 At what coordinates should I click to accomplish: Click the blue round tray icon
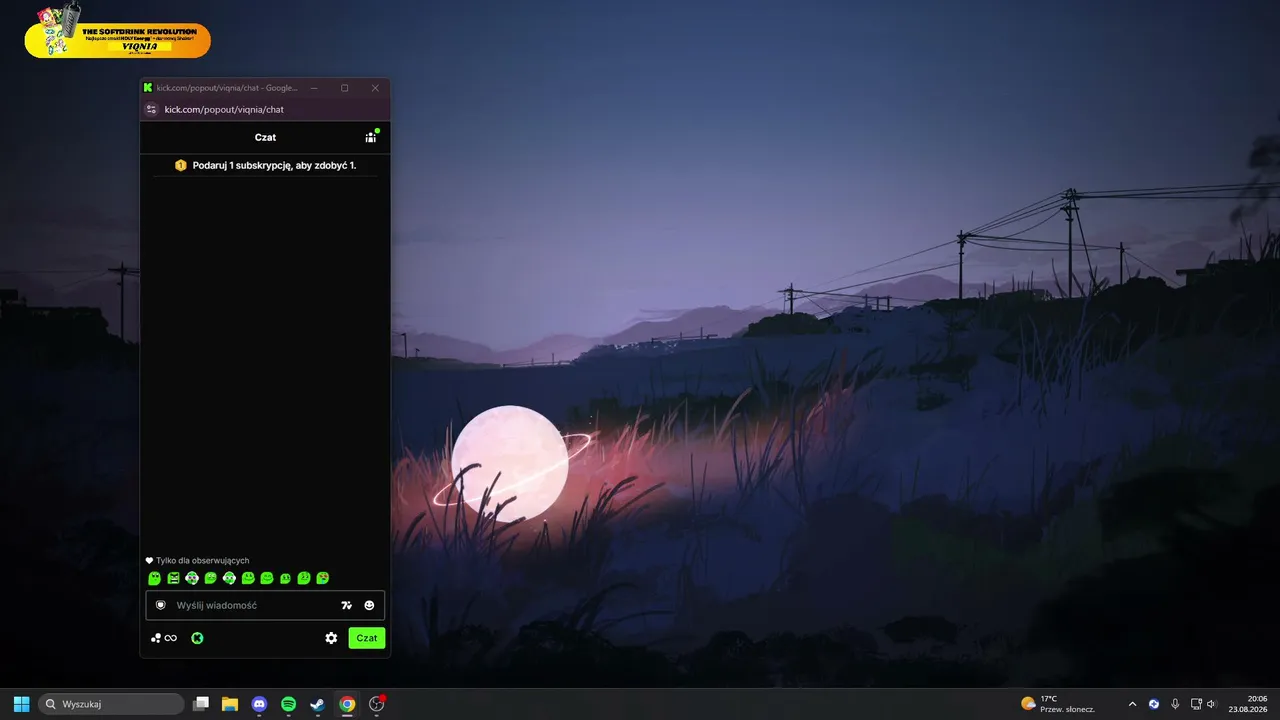(1154, 704)
